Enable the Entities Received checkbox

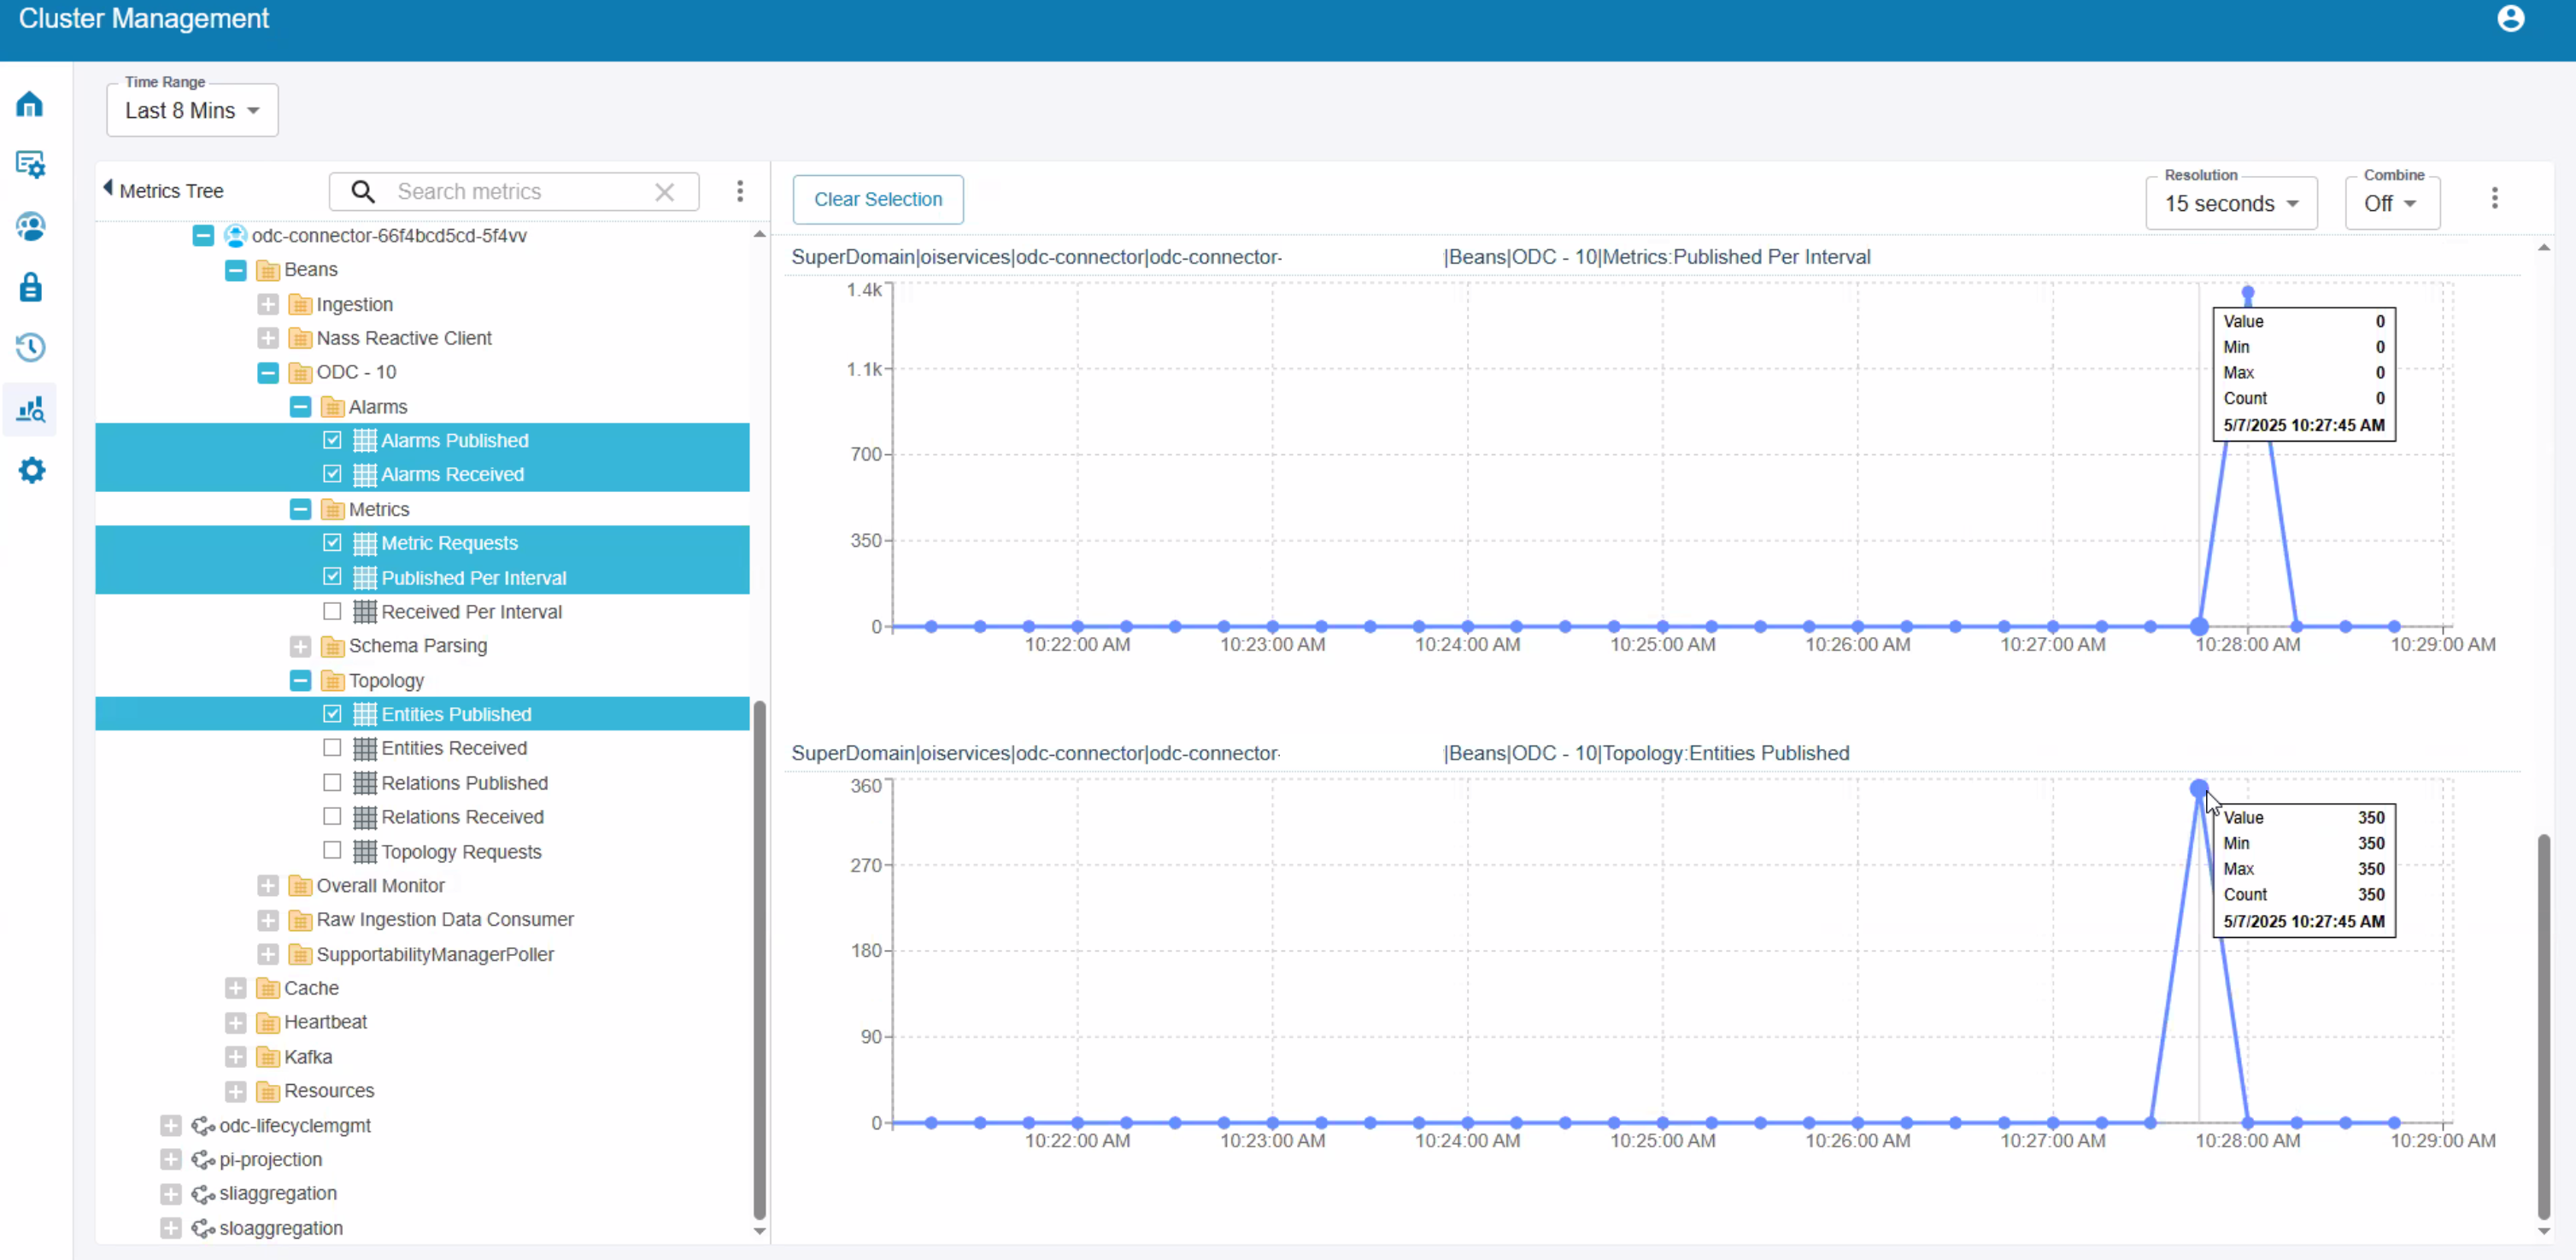pos(332,747)
